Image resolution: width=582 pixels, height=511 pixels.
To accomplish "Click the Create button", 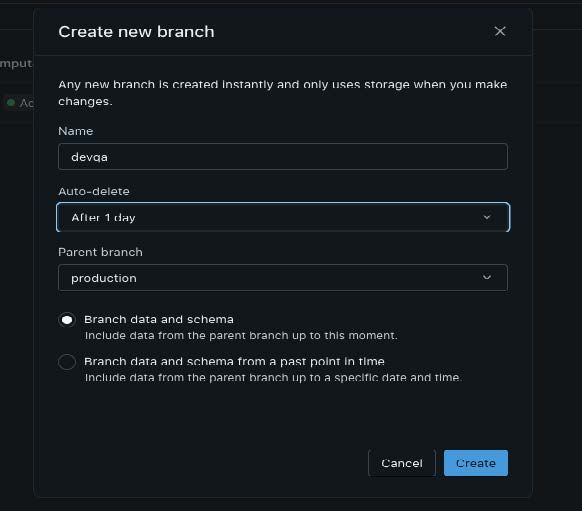I will (476, 463).
